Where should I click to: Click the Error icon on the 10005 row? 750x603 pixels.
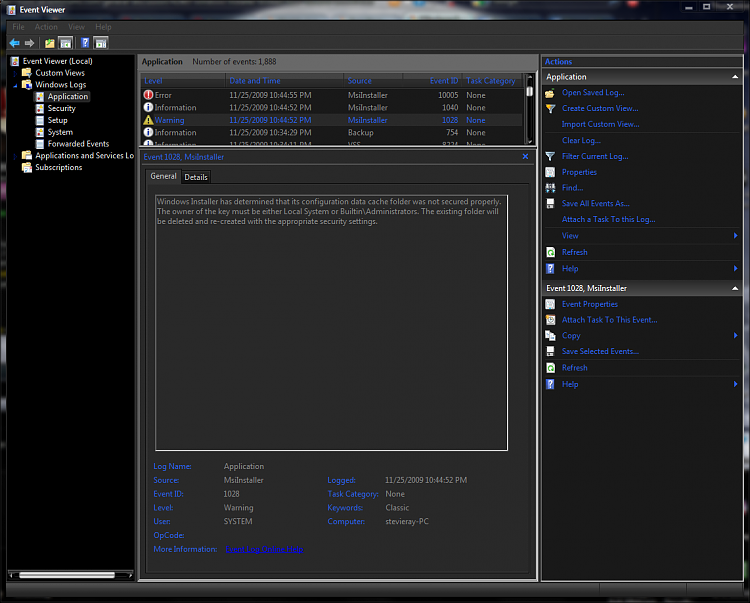coord(148,95)
